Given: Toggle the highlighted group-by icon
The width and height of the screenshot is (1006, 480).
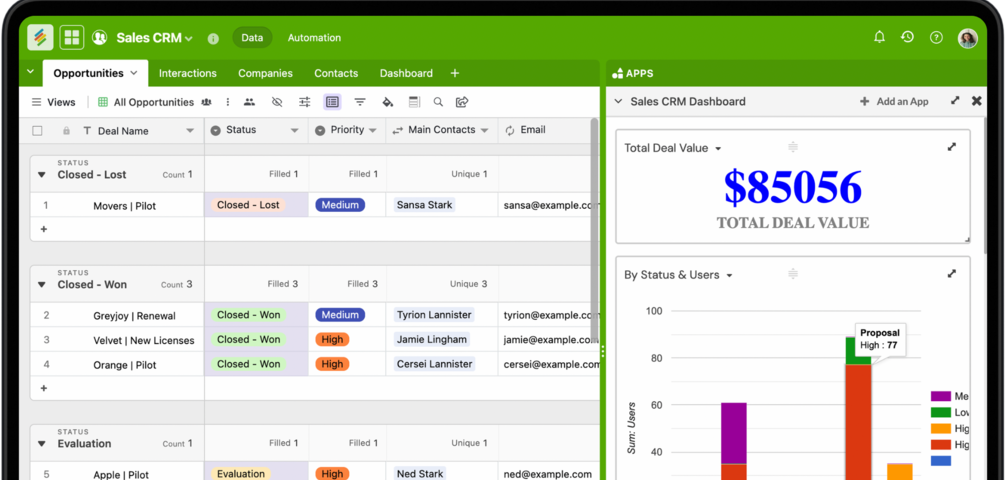Looking at the screenshot, I should [x=332, y=102].
